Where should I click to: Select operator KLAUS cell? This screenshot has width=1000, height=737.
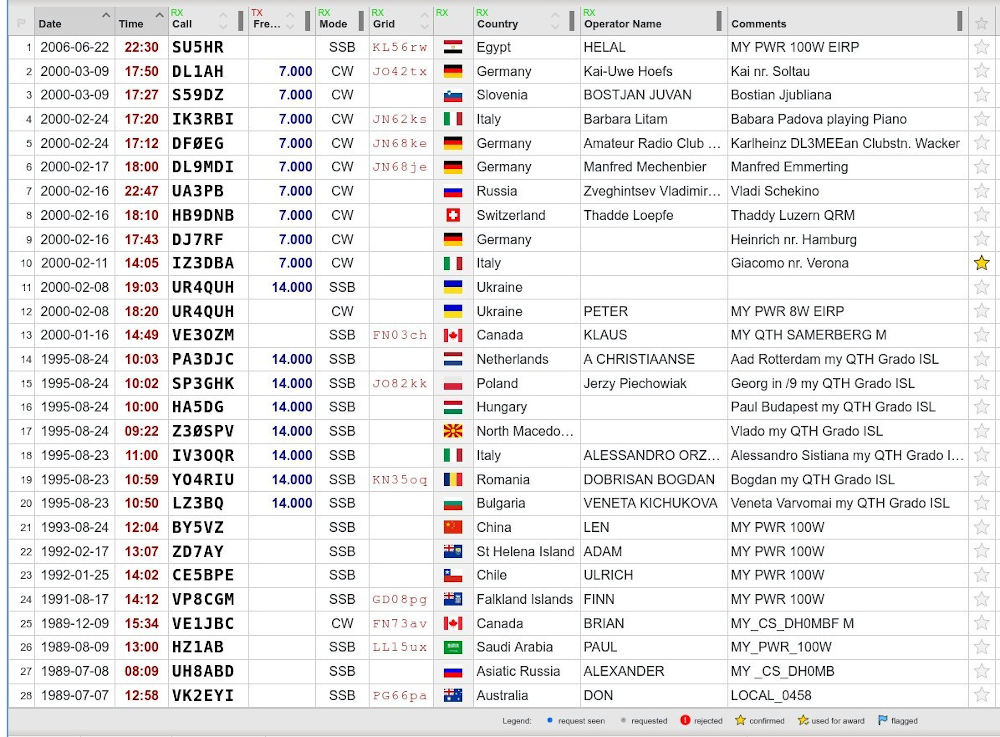[653, 335]
